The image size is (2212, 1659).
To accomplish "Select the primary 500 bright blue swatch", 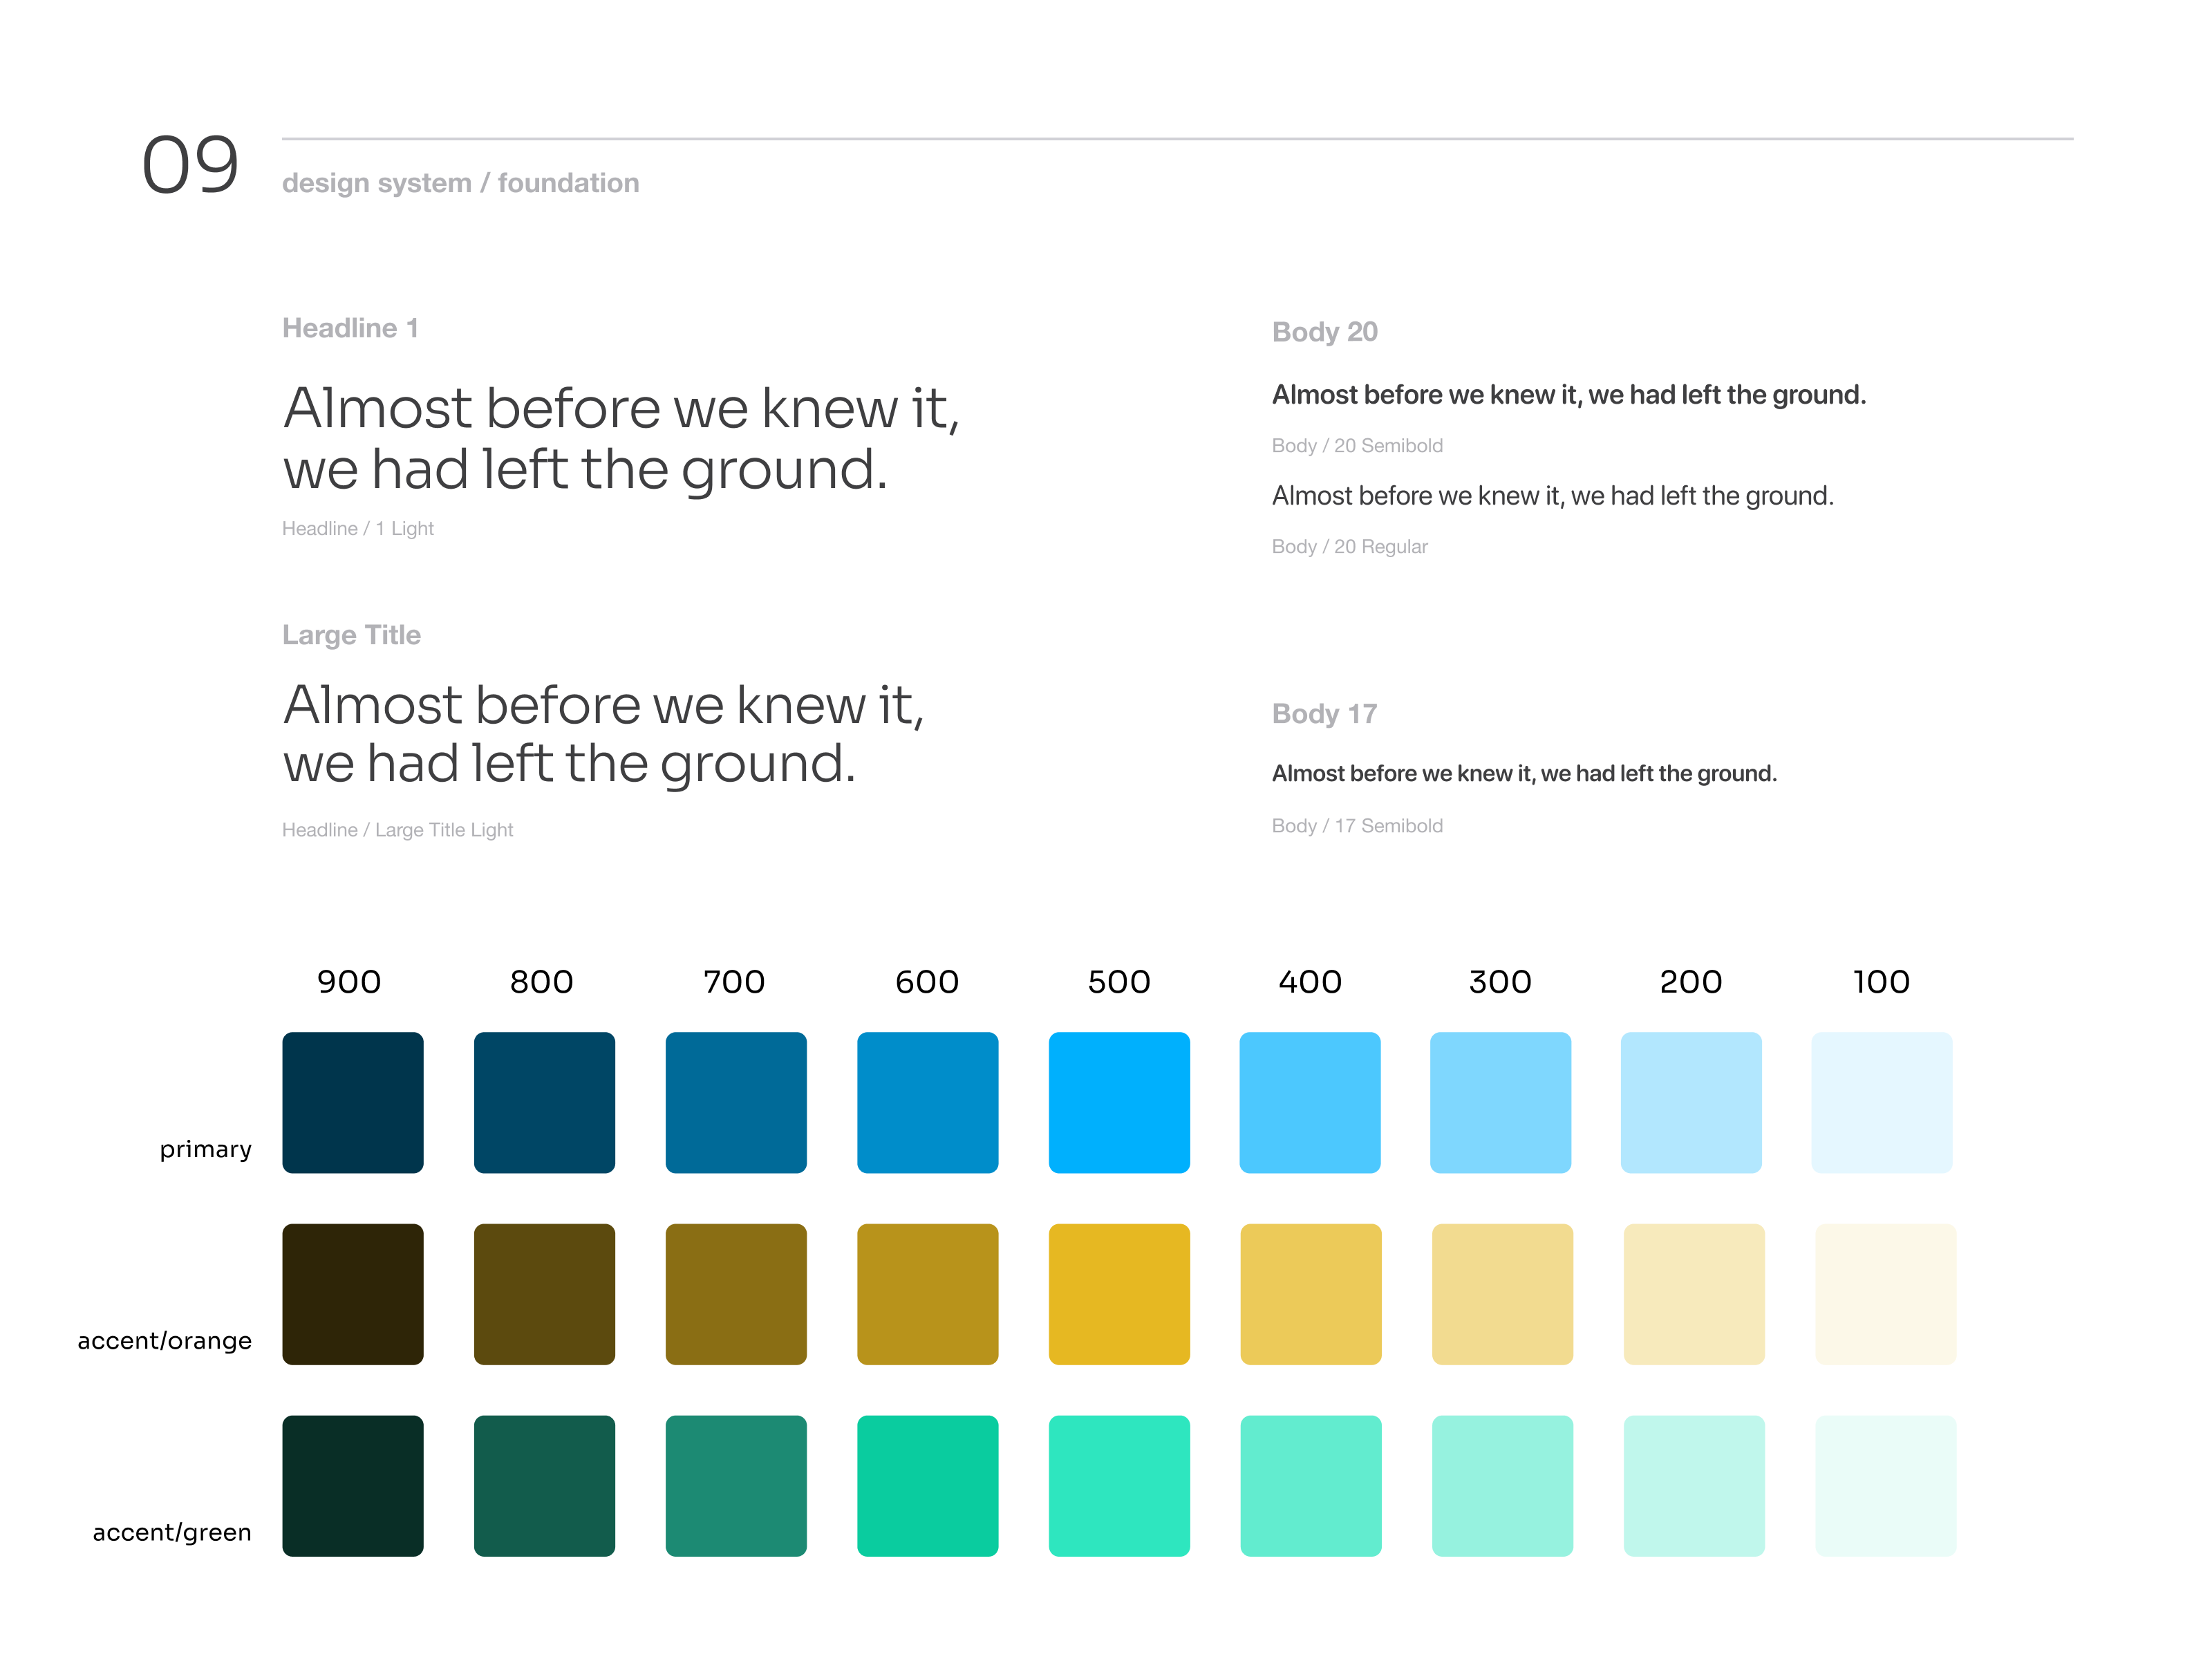I will coord(1119,1102).
